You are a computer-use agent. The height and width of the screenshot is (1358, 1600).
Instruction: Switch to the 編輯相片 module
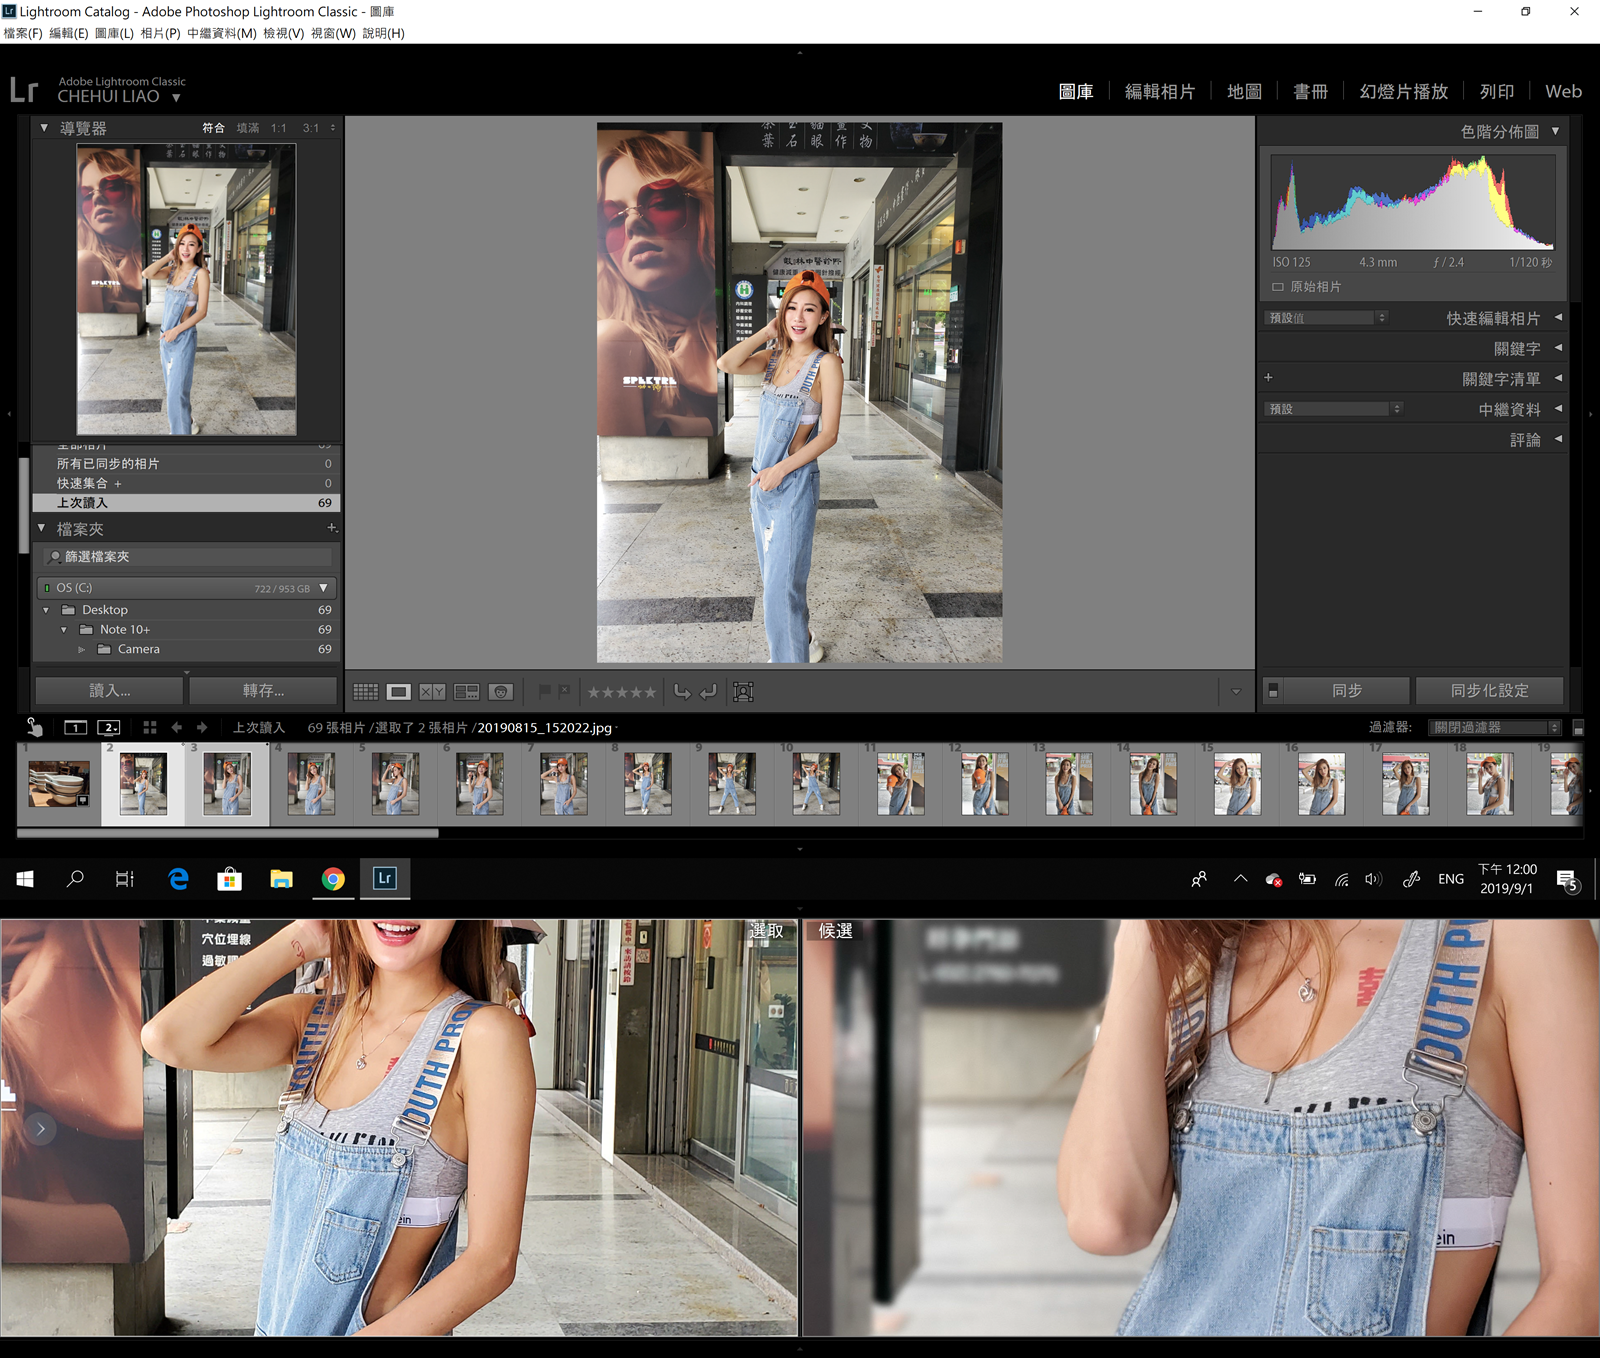[1159, 92]
